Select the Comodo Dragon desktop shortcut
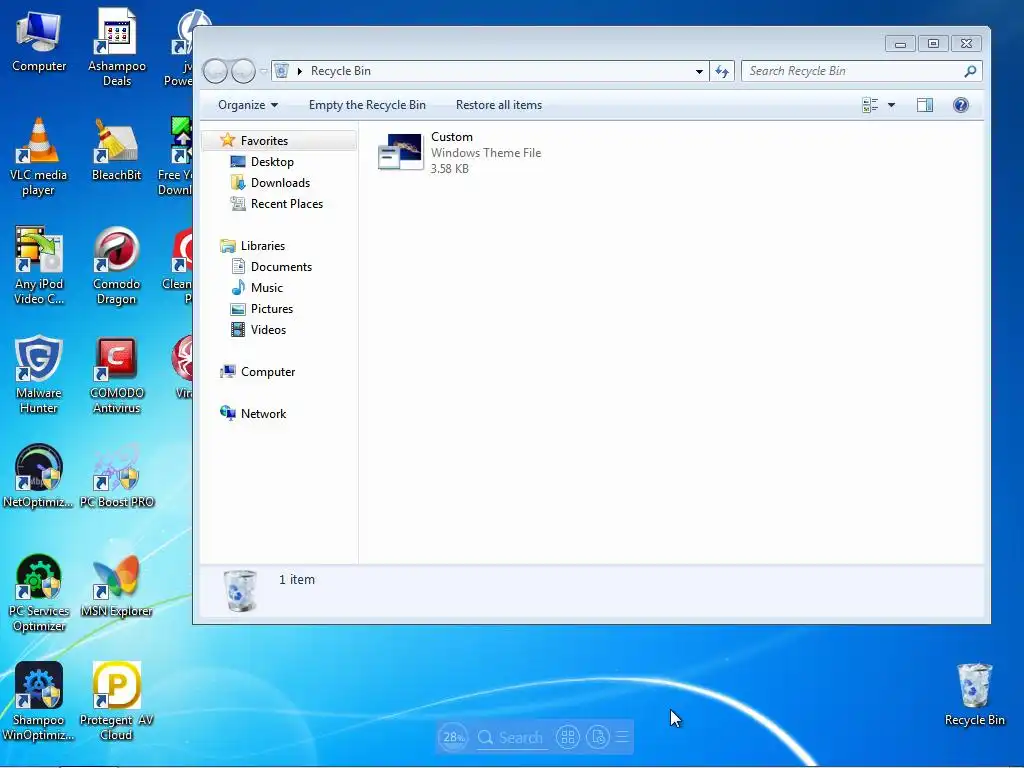 [116, 266]
